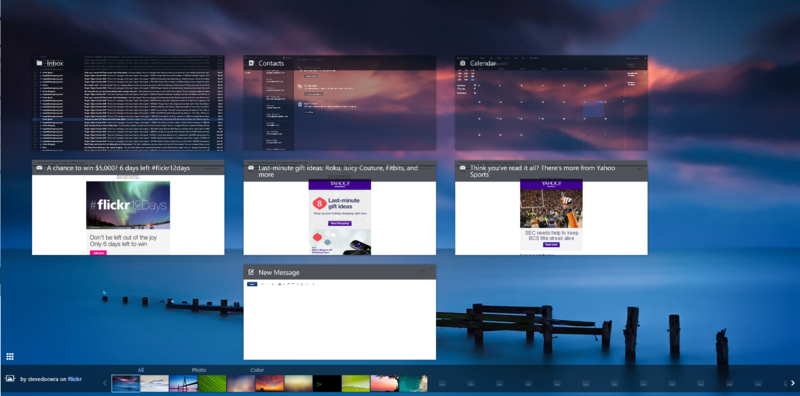Show previous backgrounds with left arrow
Viewport: 800px width, 396px height.
click(x=105, y=383)
